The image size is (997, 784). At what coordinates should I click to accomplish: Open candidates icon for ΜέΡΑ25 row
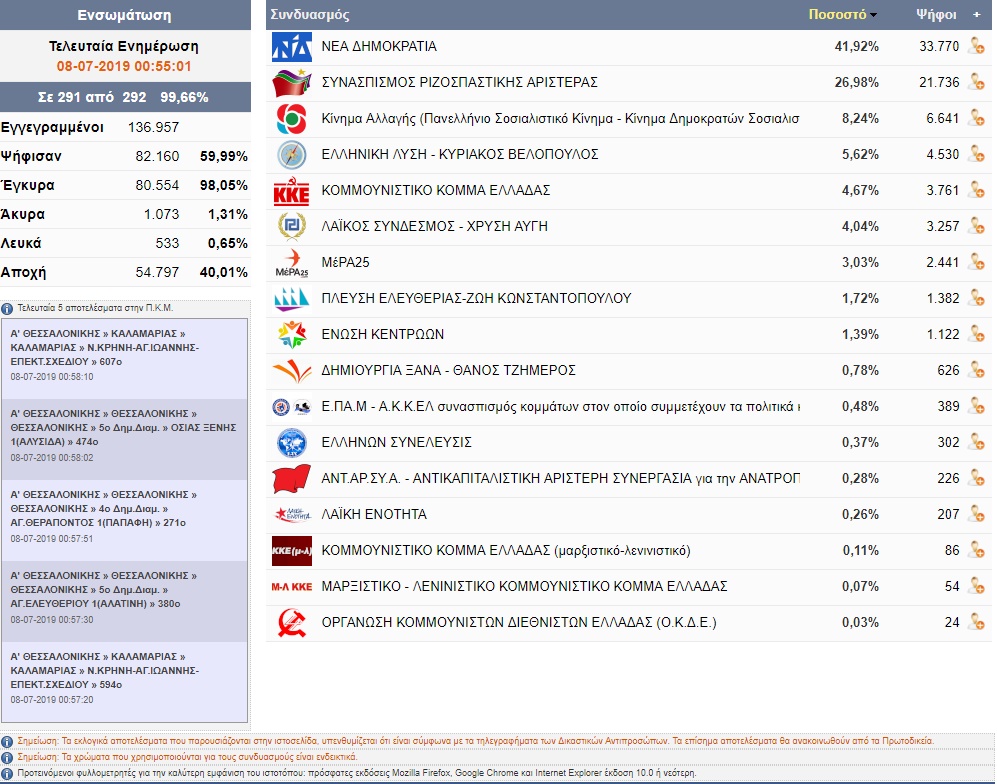tap(977, 262)
